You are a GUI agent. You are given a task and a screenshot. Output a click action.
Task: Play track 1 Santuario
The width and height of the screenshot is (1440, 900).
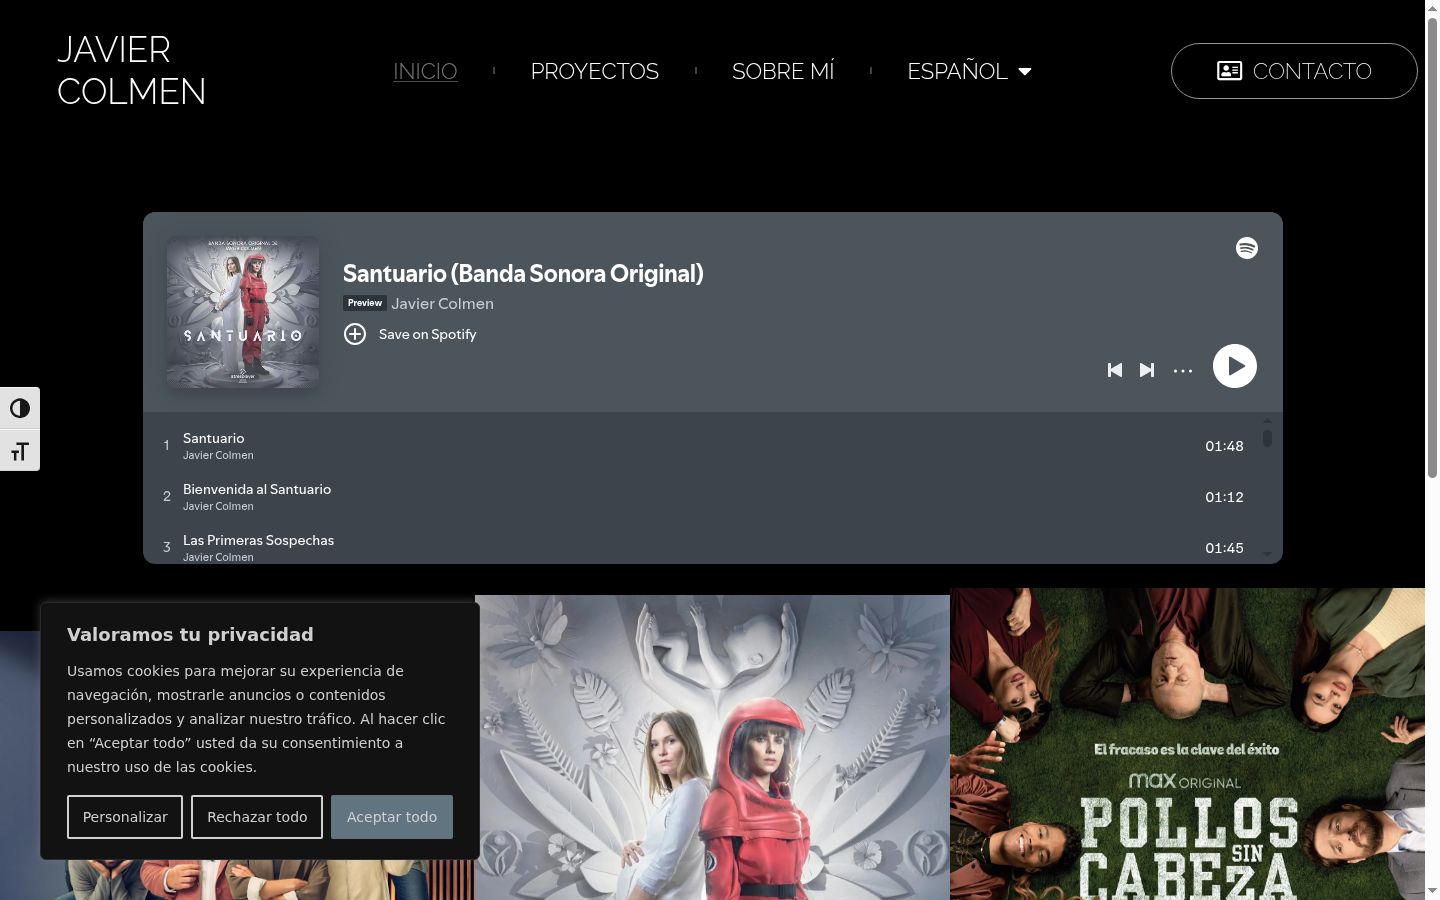coord(713,446)
